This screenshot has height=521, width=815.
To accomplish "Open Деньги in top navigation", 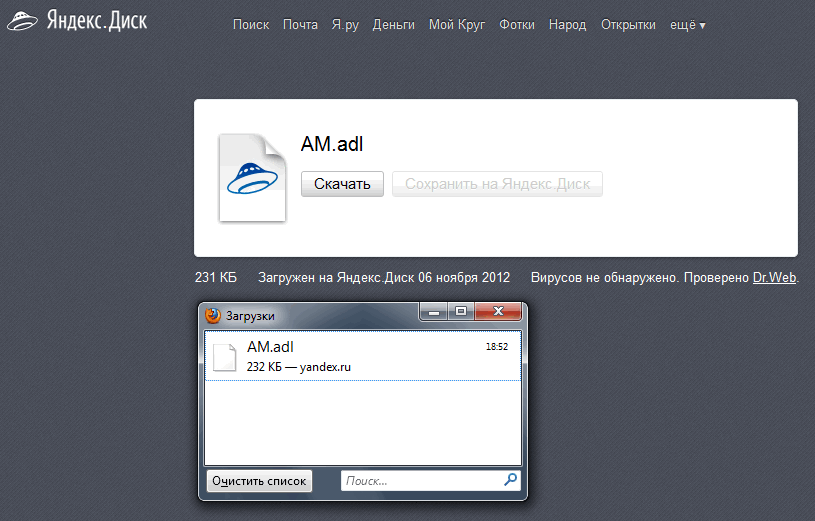I will pos(393,25).
